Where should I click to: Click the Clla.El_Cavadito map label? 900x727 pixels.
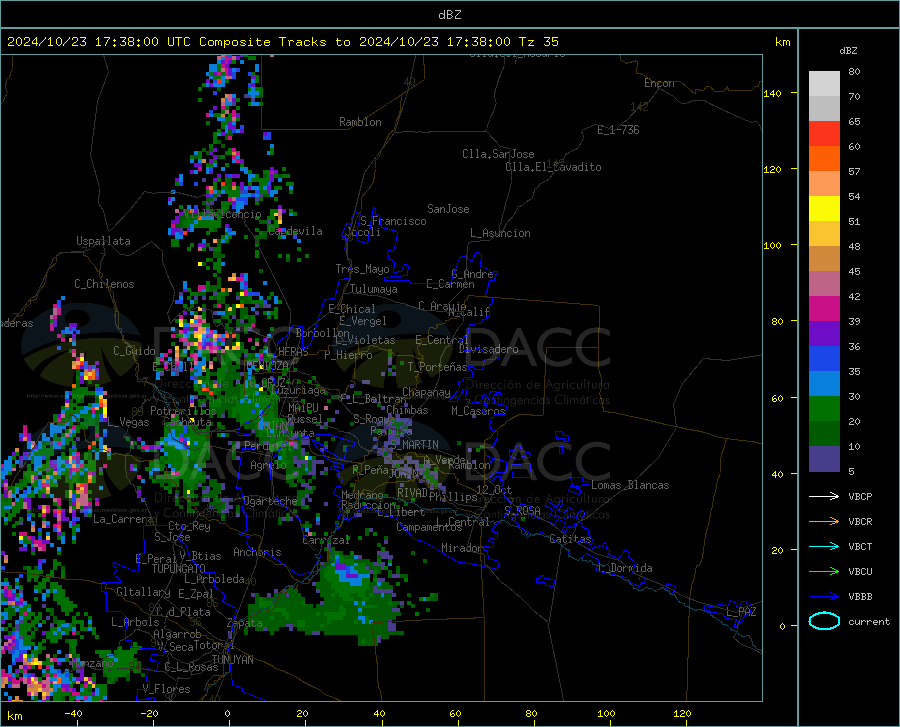pyautogui.click(x=553, y=167)
